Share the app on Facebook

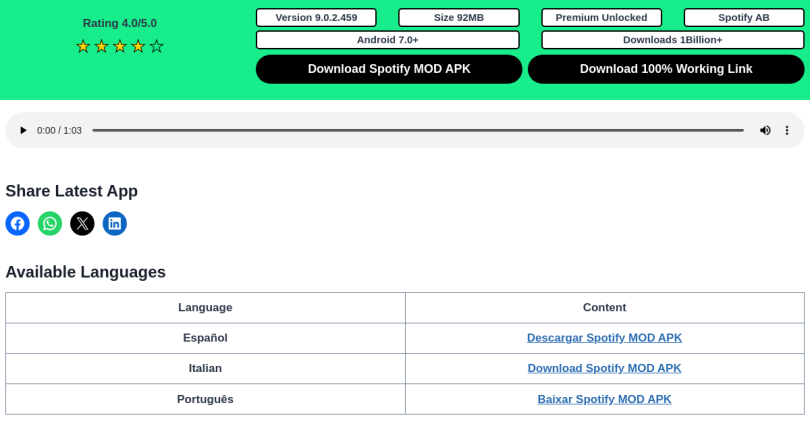click(x=18, y=224)
